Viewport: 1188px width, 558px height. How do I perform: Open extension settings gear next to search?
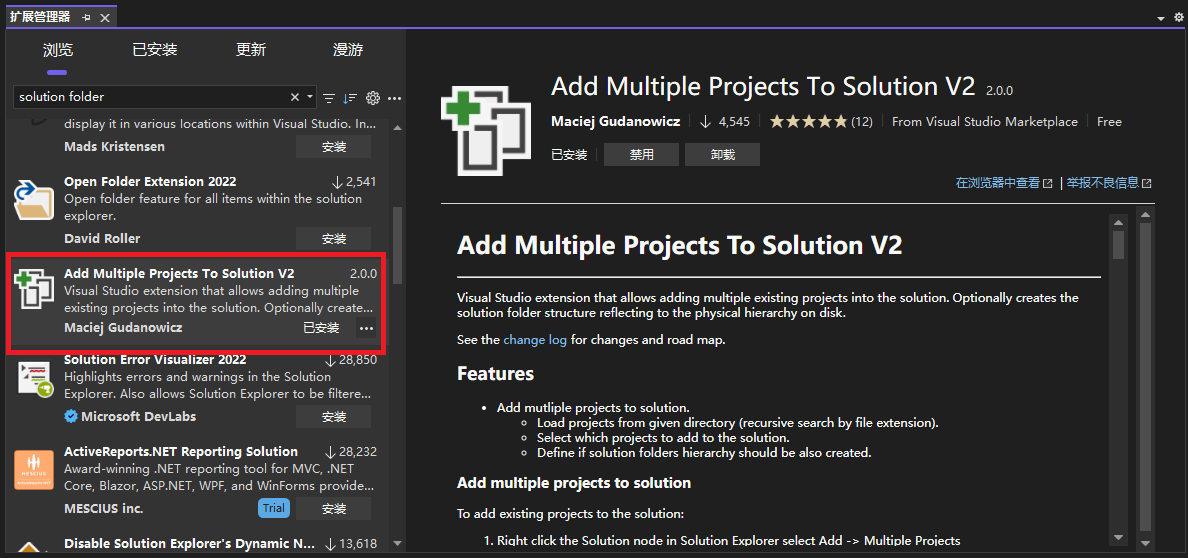tap(372, 98)
